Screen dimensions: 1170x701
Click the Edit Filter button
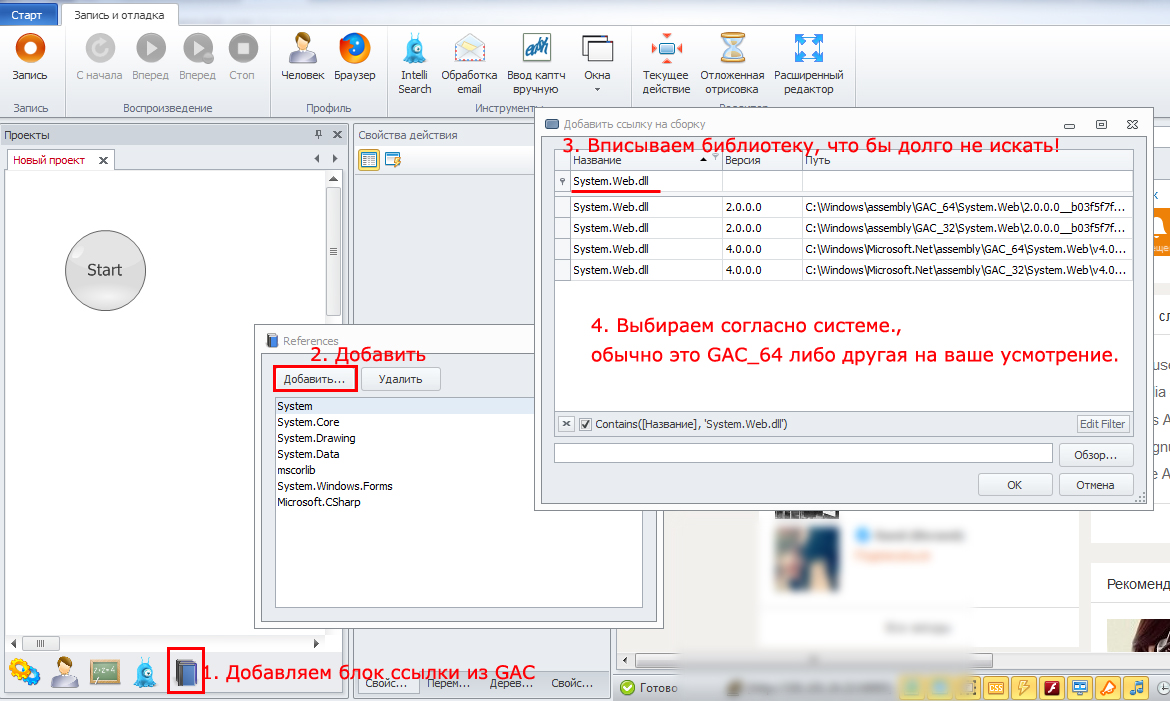1103,424
